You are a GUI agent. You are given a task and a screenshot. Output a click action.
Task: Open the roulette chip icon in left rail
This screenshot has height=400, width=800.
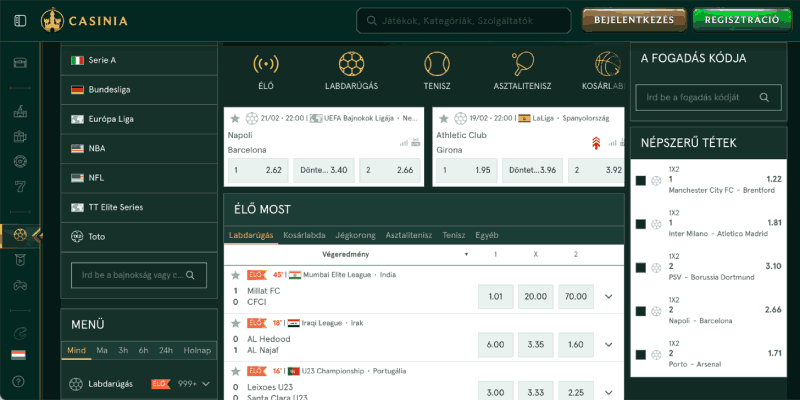[20, 162]
